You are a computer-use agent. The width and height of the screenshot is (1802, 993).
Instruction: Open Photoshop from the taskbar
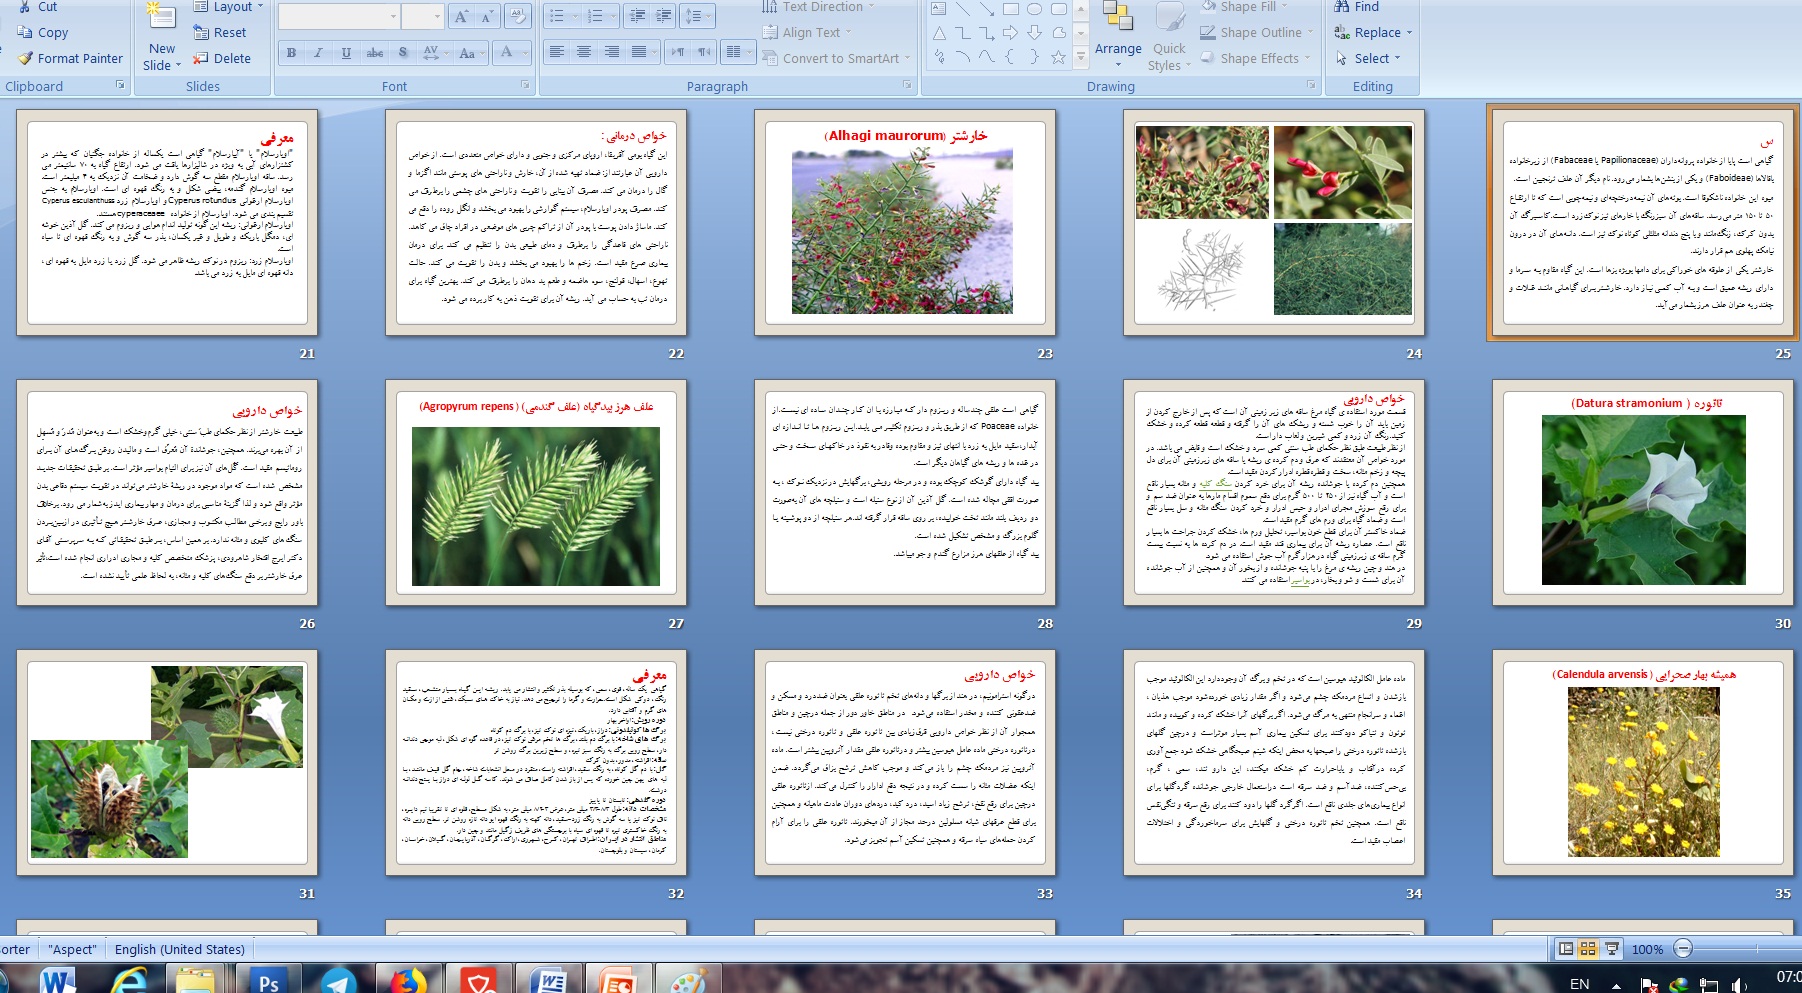269,981
